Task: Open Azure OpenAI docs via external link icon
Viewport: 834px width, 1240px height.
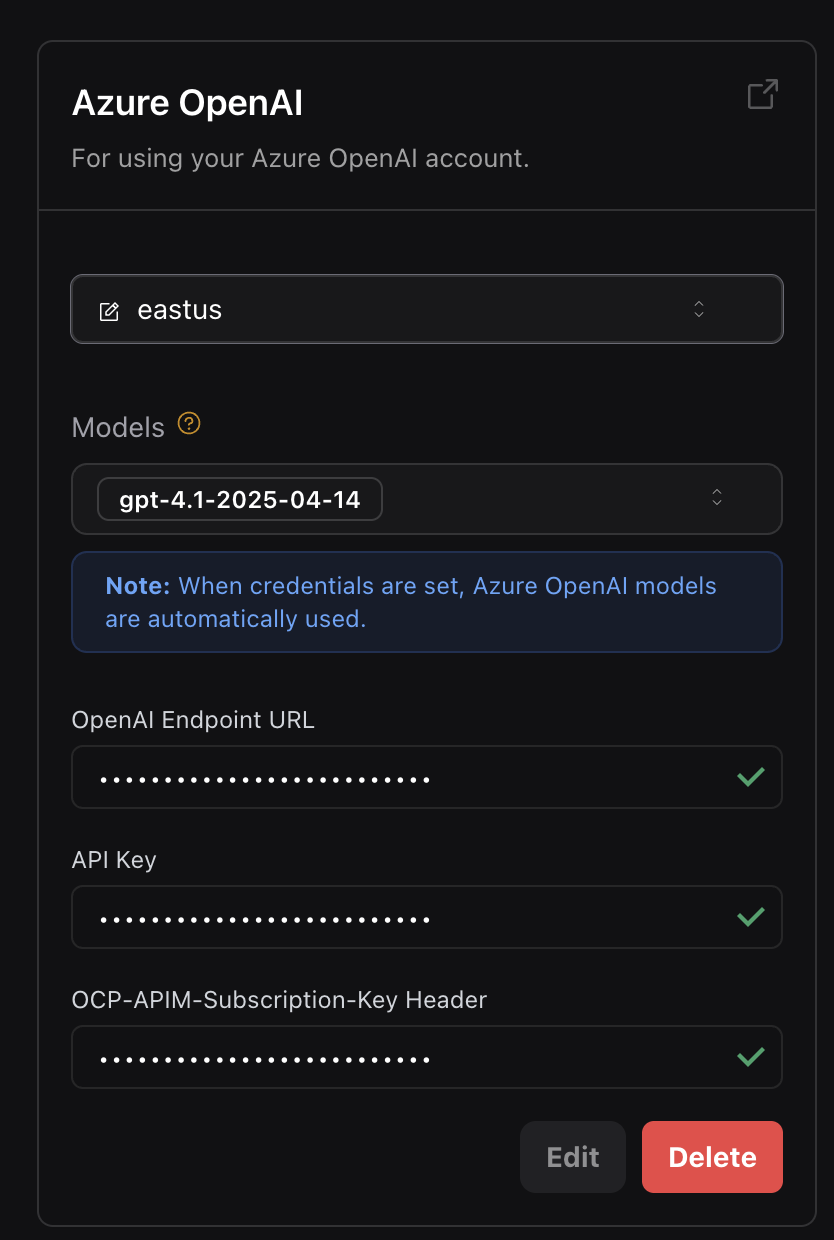Action: coord(761,94)
